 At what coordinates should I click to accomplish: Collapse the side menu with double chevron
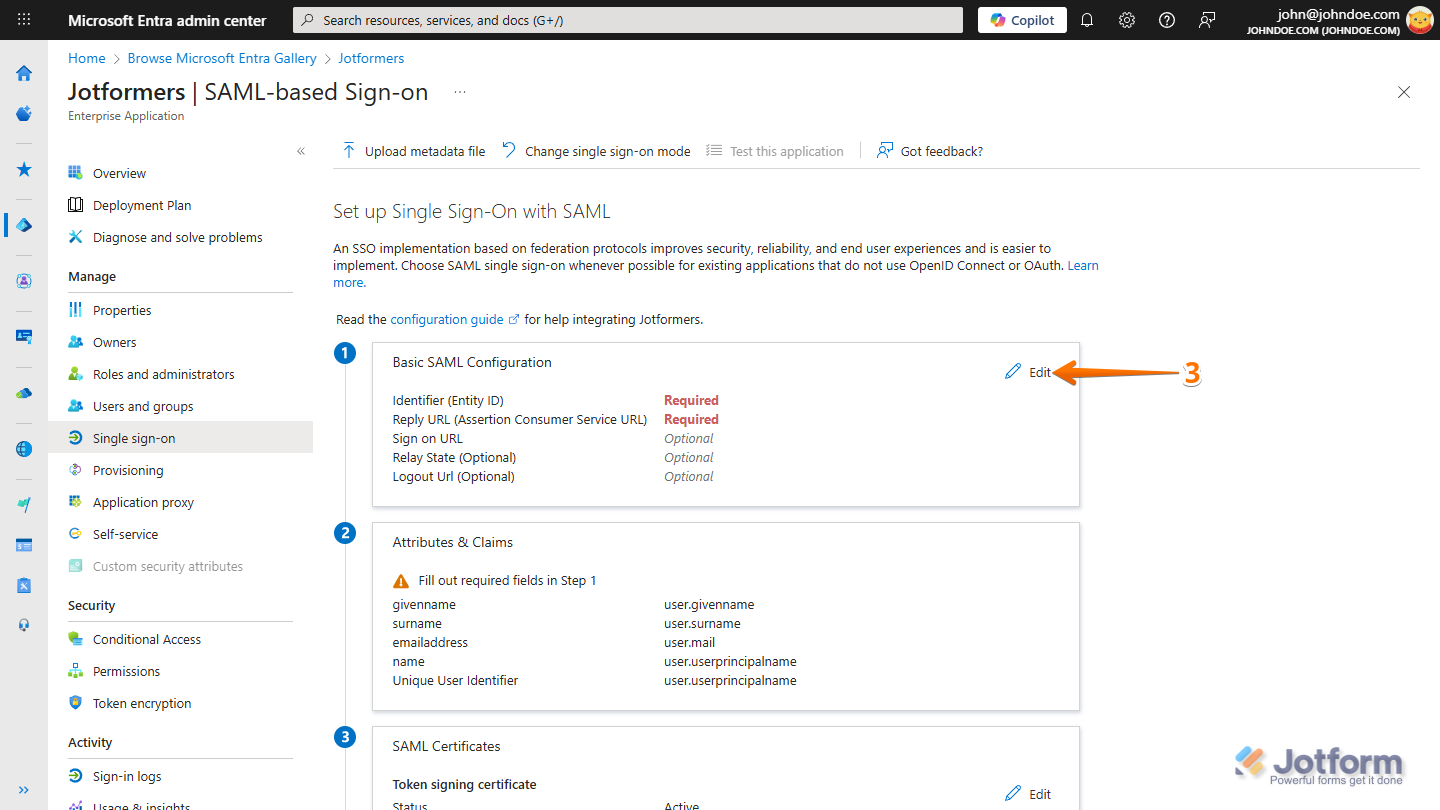[301, 151]
